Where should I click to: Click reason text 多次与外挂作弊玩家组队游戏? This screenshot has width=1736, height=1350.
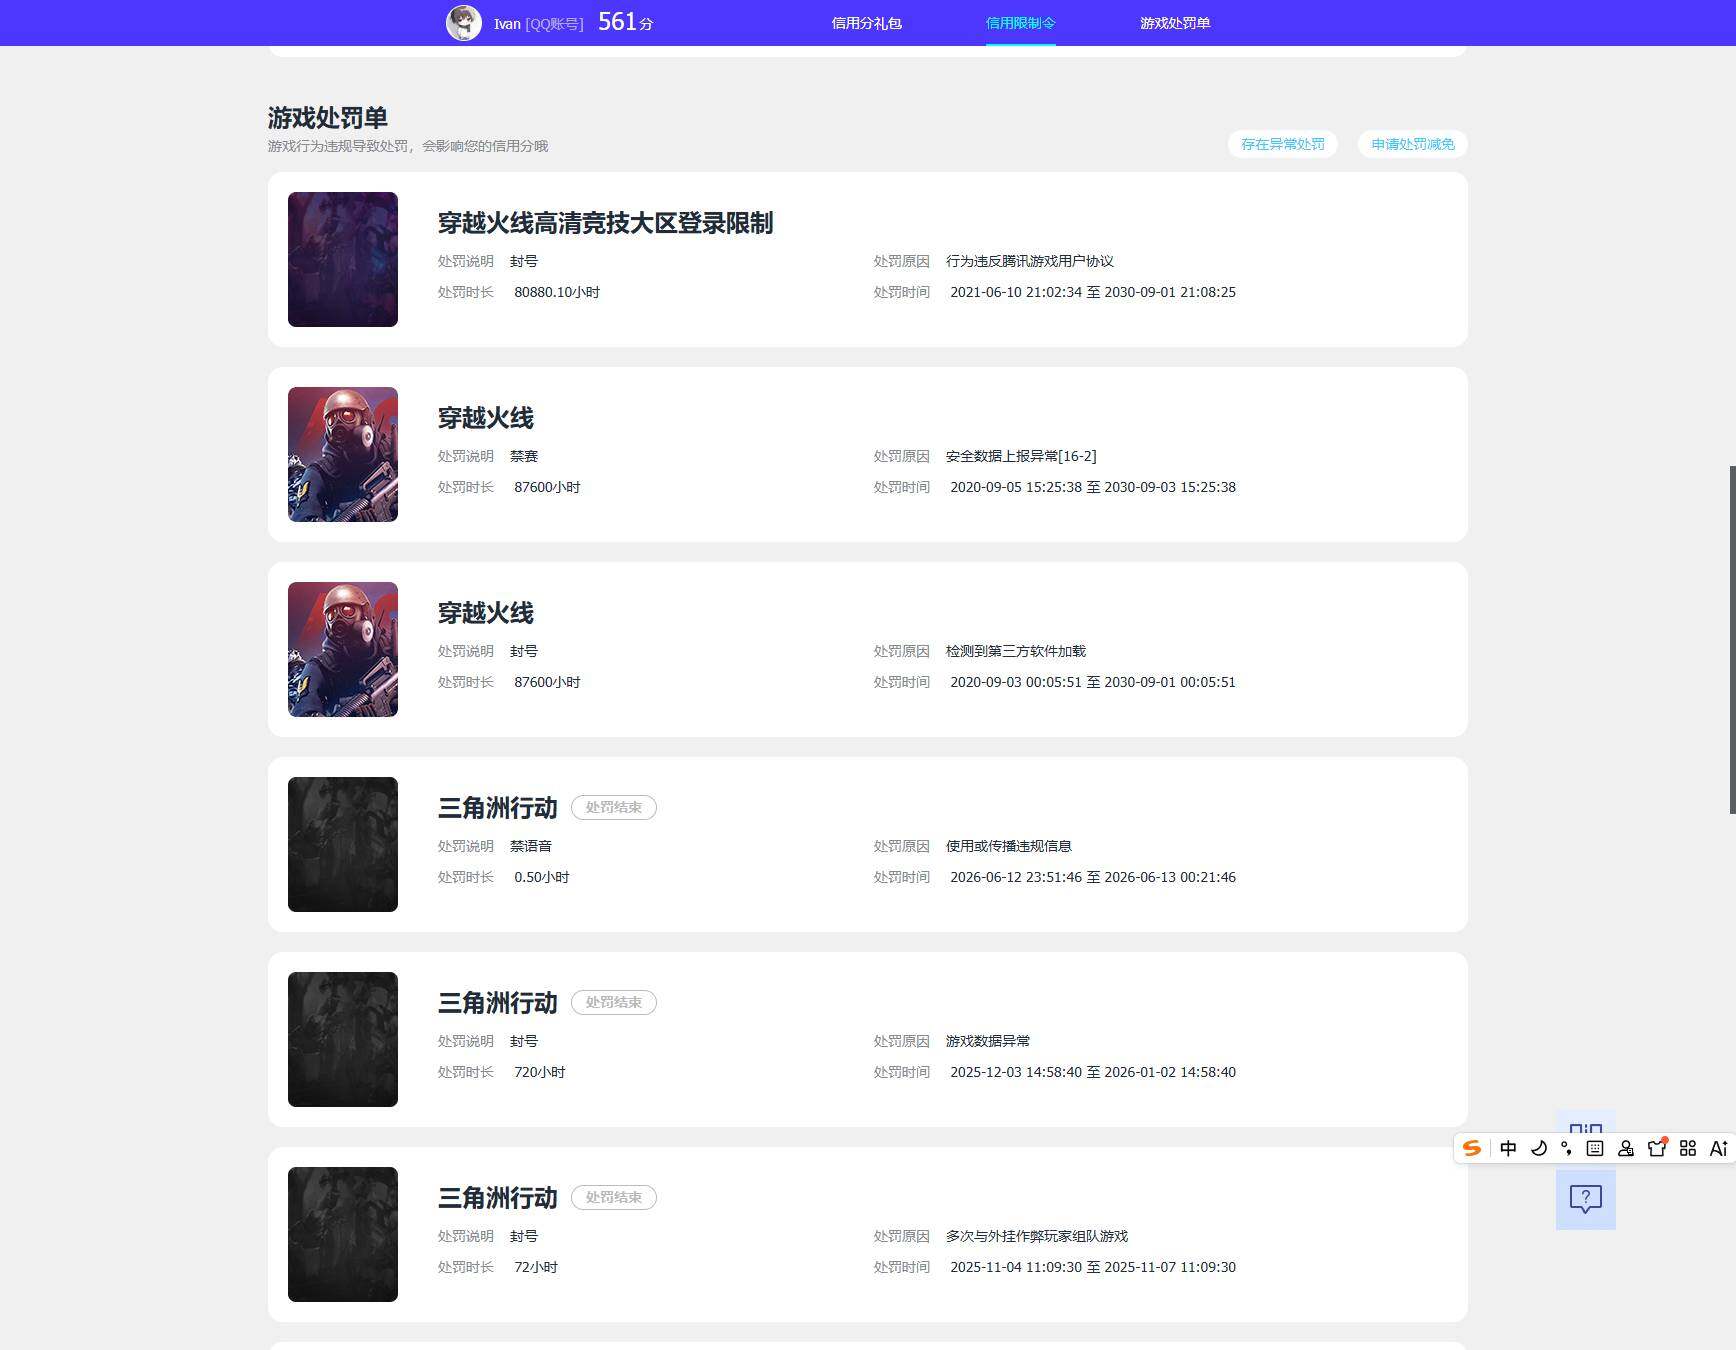coord(1037,1236)
